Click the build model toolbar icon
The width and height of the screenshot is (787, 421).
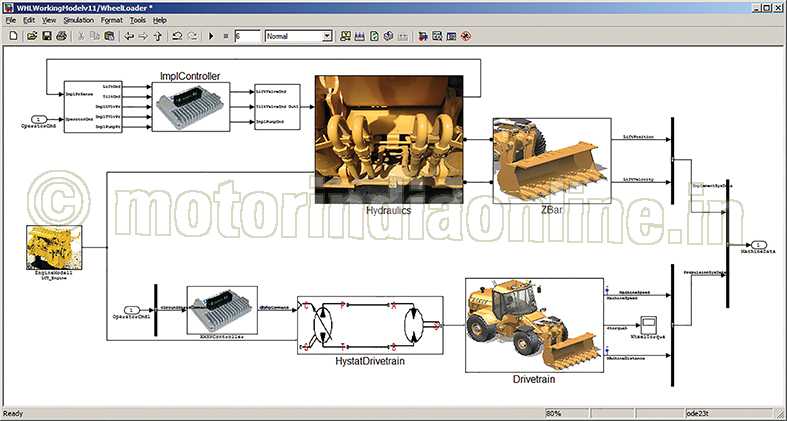[x=359, y=36]
